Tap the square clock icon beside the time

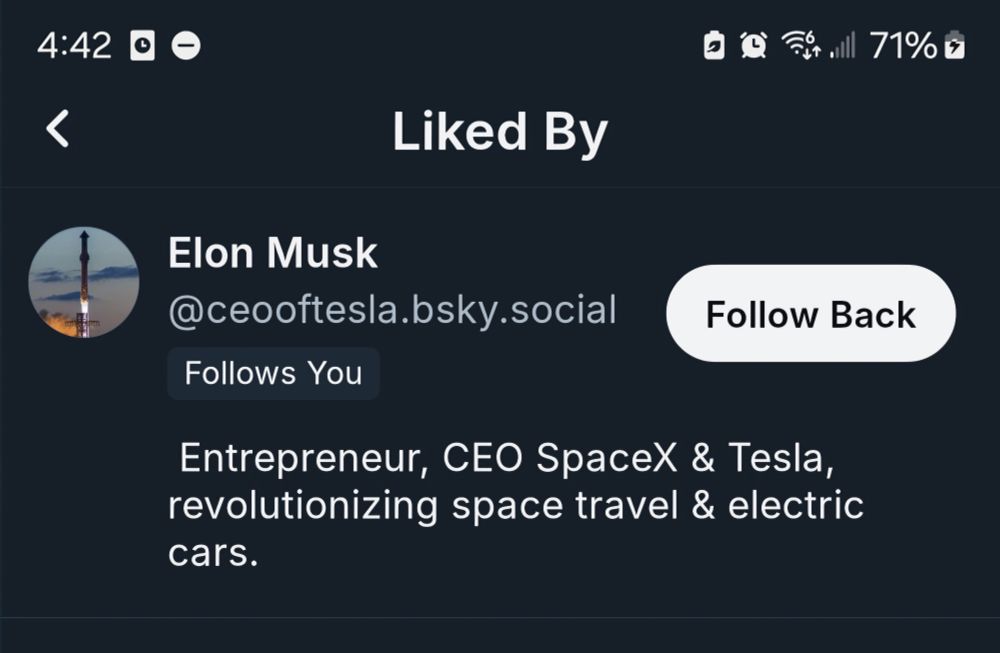pyautogui.click(x=142, y=46)
